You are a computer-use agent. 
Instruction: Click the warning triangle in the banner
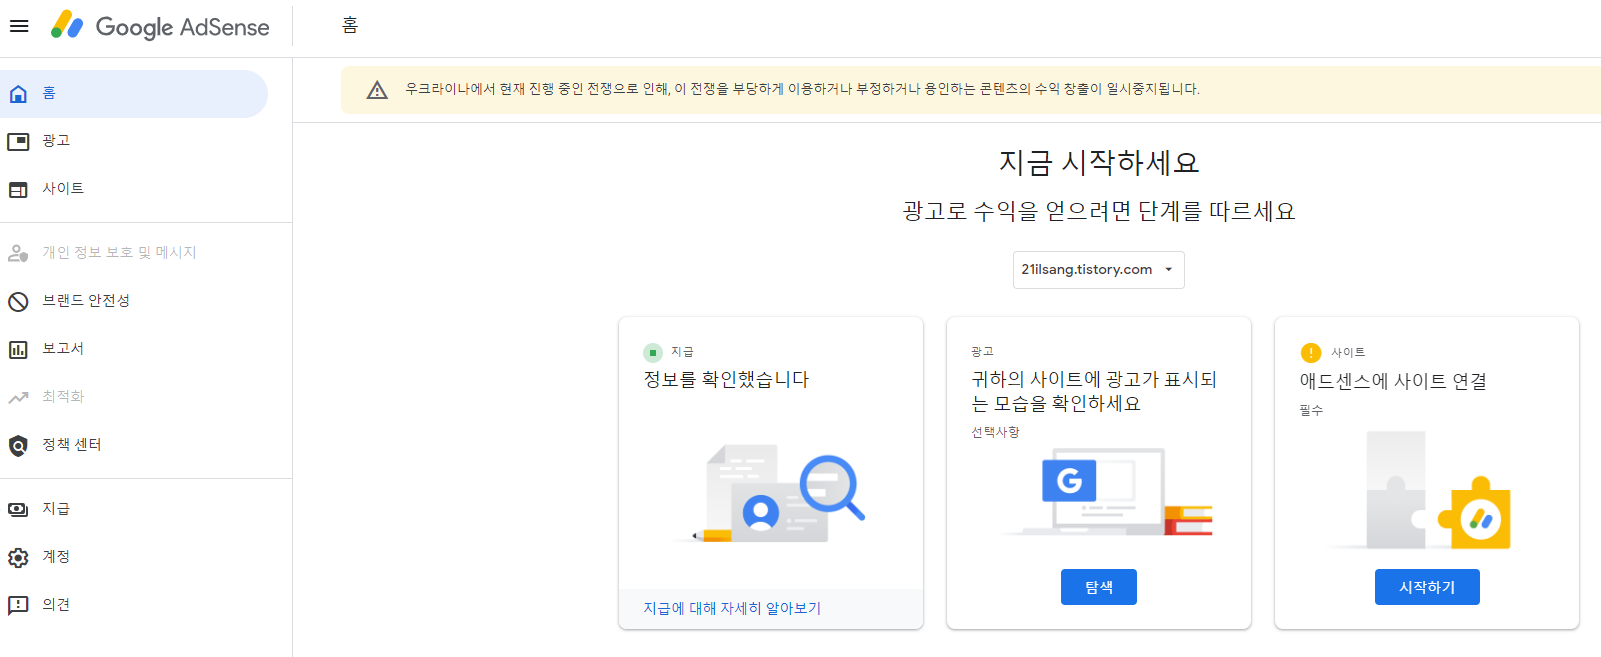click(x=377, y=90)
